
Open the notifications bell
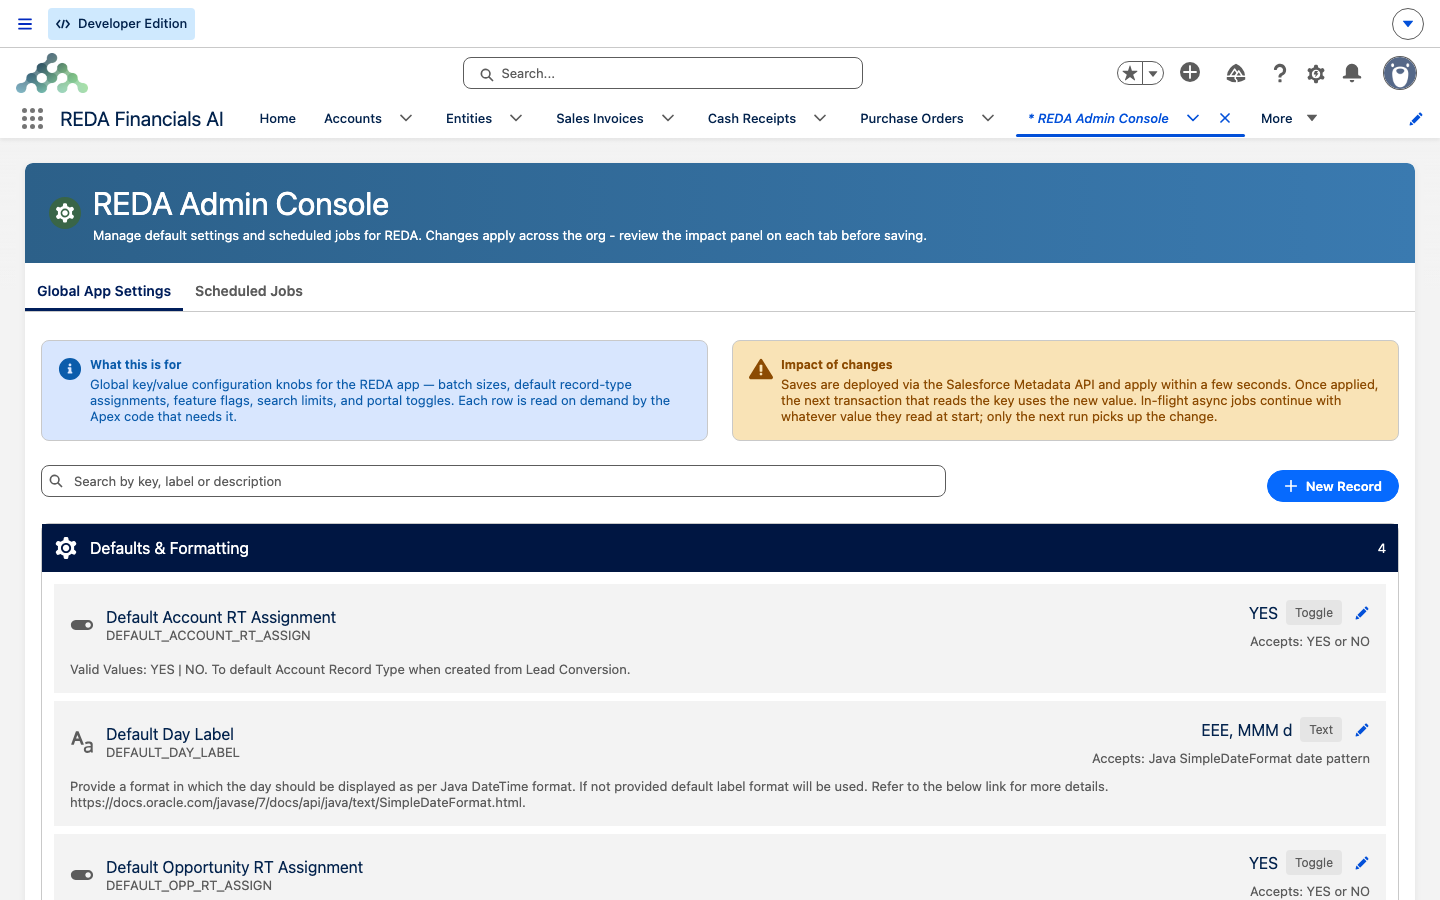click(1352, 73)
